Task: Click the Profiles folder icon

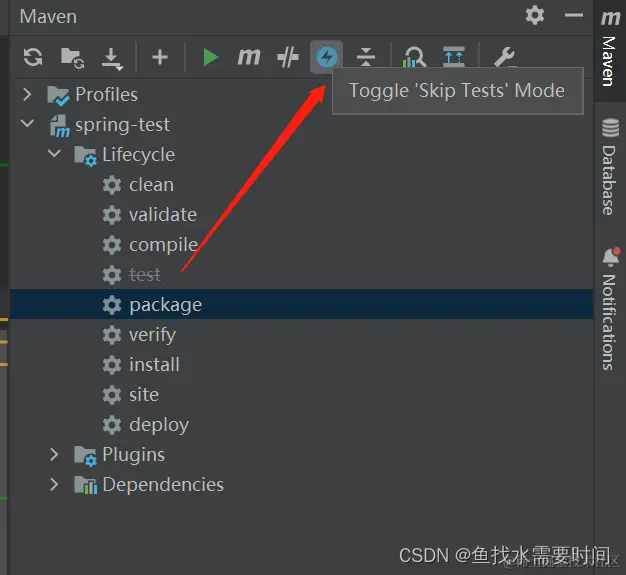Action: (58, 95)
